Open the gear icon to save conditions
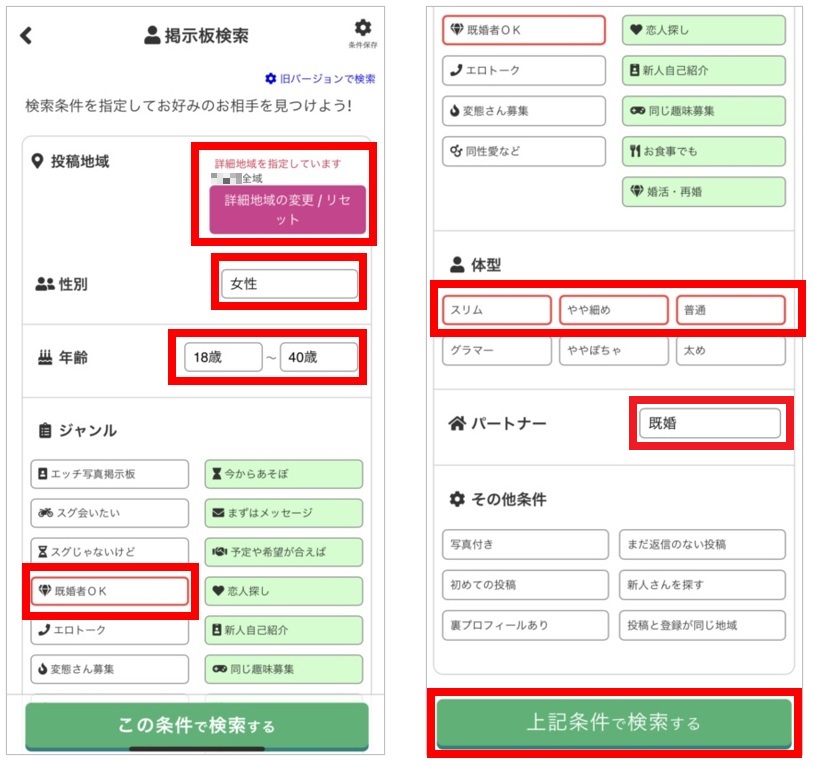The height and width of the screenshot is (765, 814). tap(362, 29)
